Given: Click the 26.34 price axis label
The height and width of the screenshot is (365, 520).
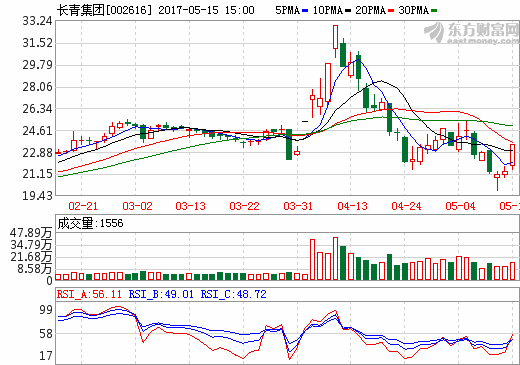Looking at the screenshot, I should pyautogui.click(x=37, y=109).
